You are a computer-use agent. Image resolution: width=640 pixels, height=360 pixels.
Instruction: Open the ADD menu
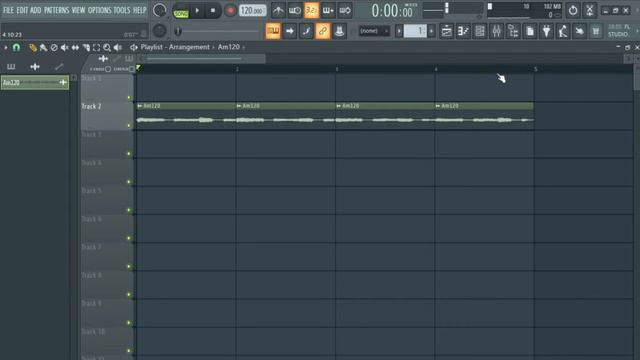[36, 10]
